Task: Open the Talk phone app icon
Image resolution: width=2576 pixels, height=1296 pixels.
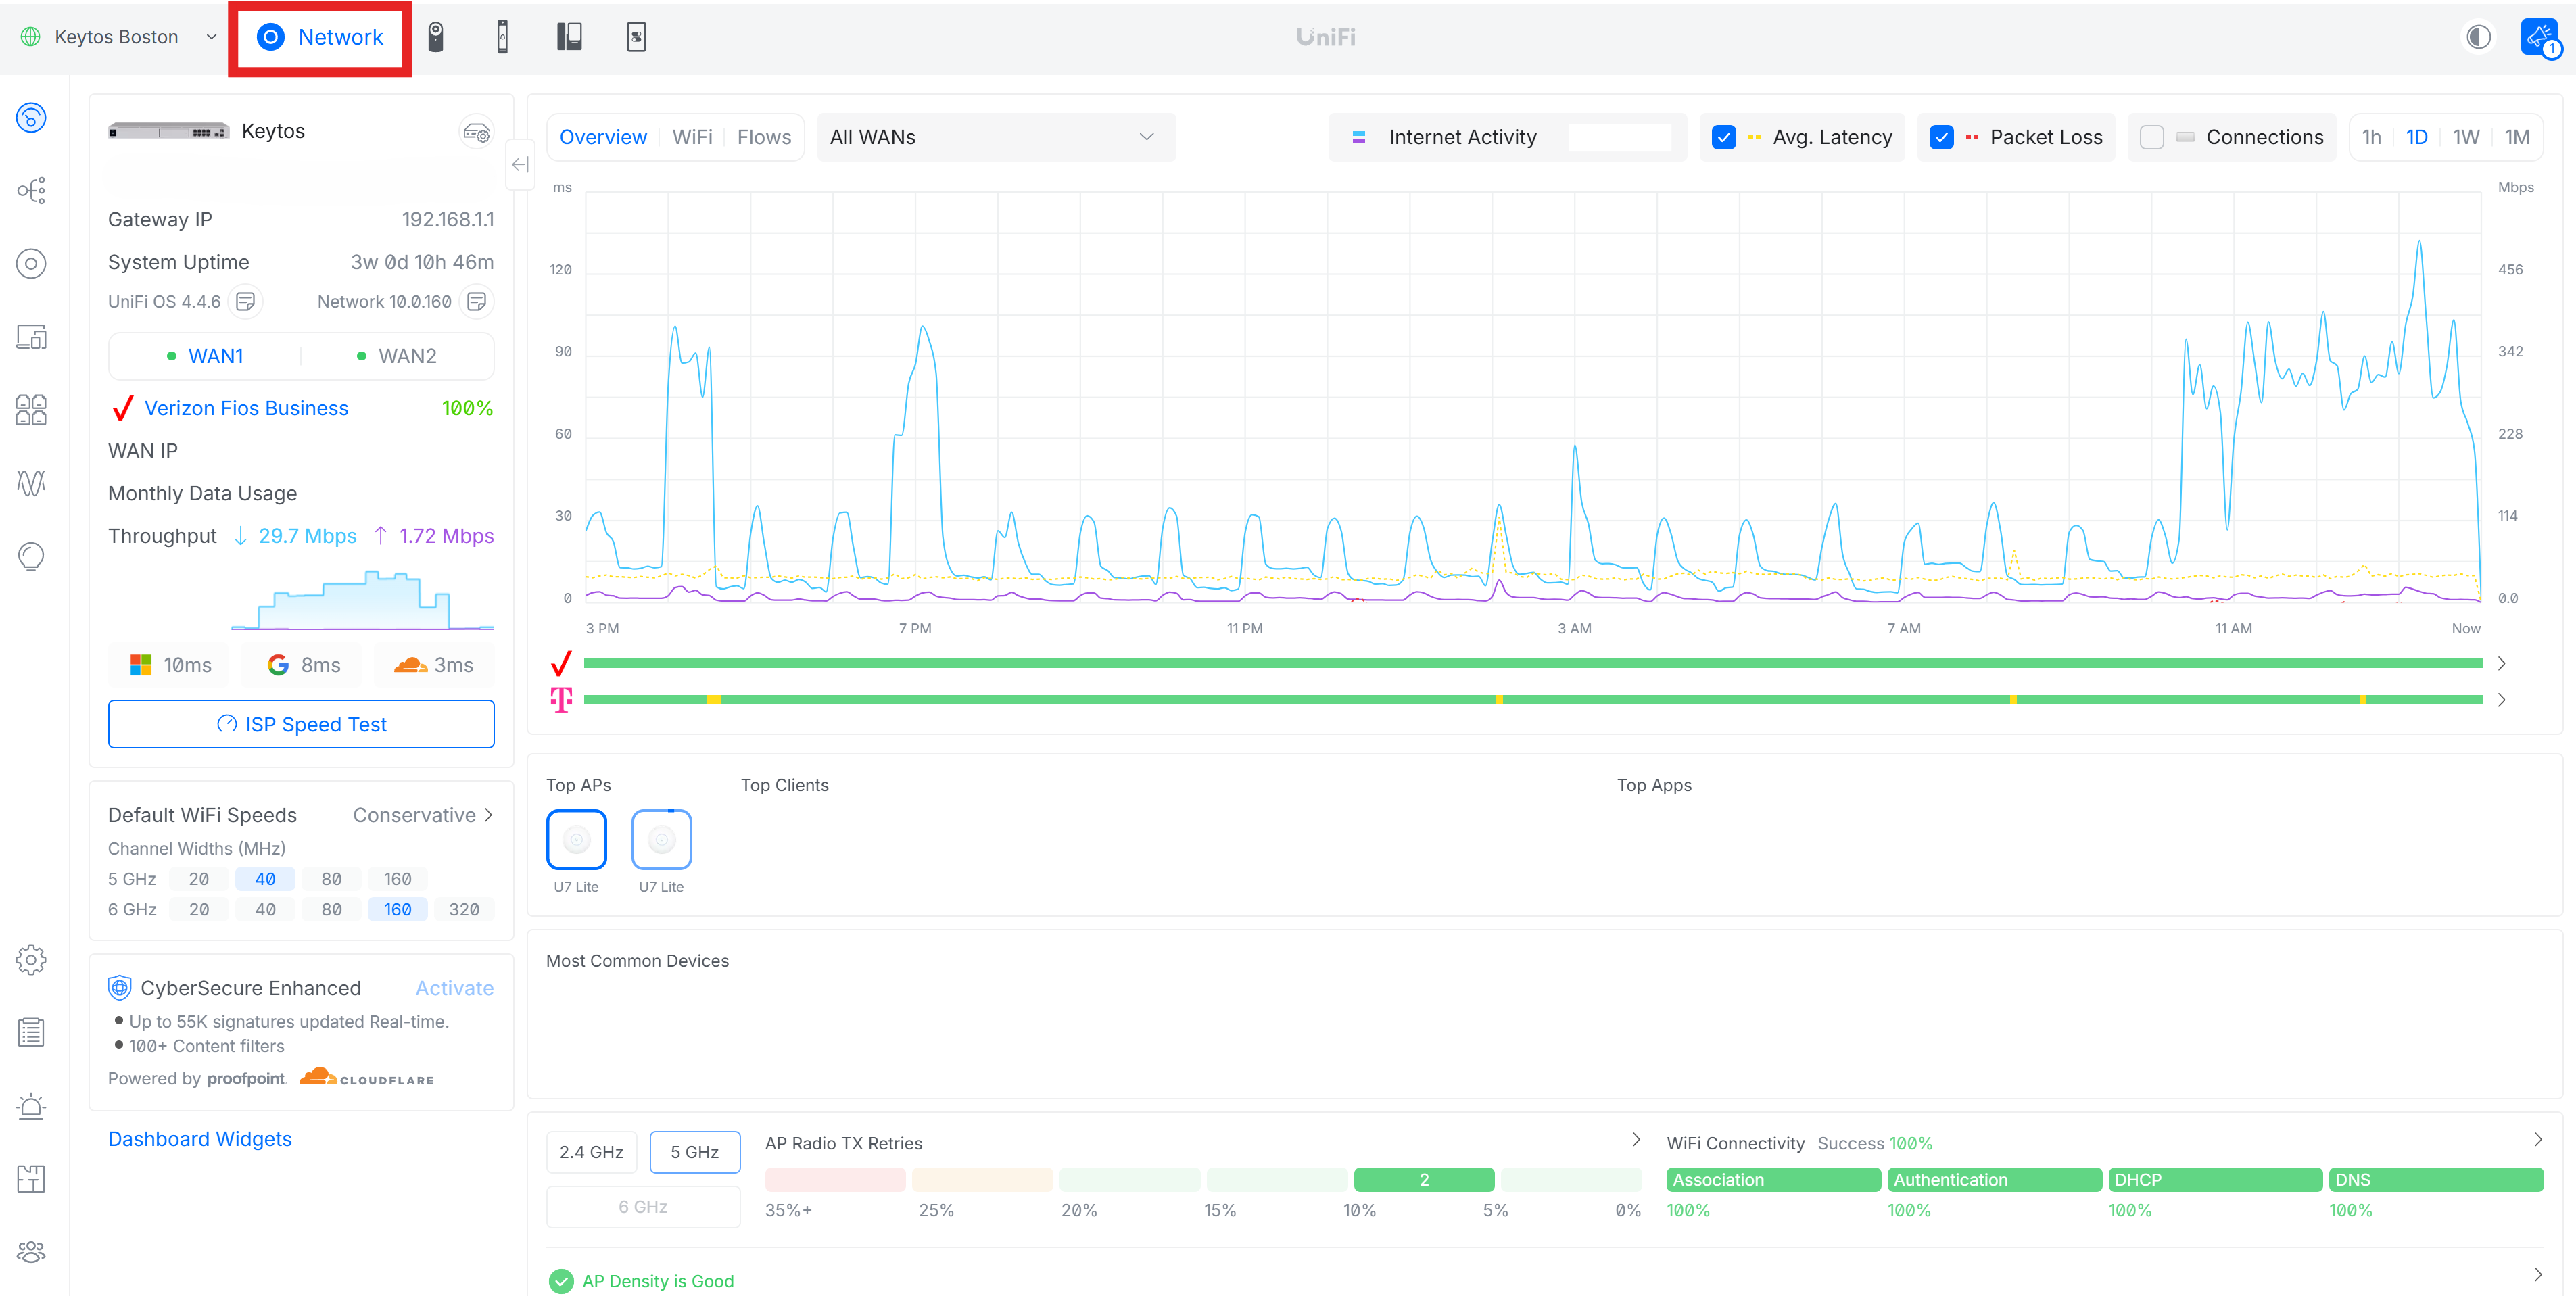Action: point(569,37)
